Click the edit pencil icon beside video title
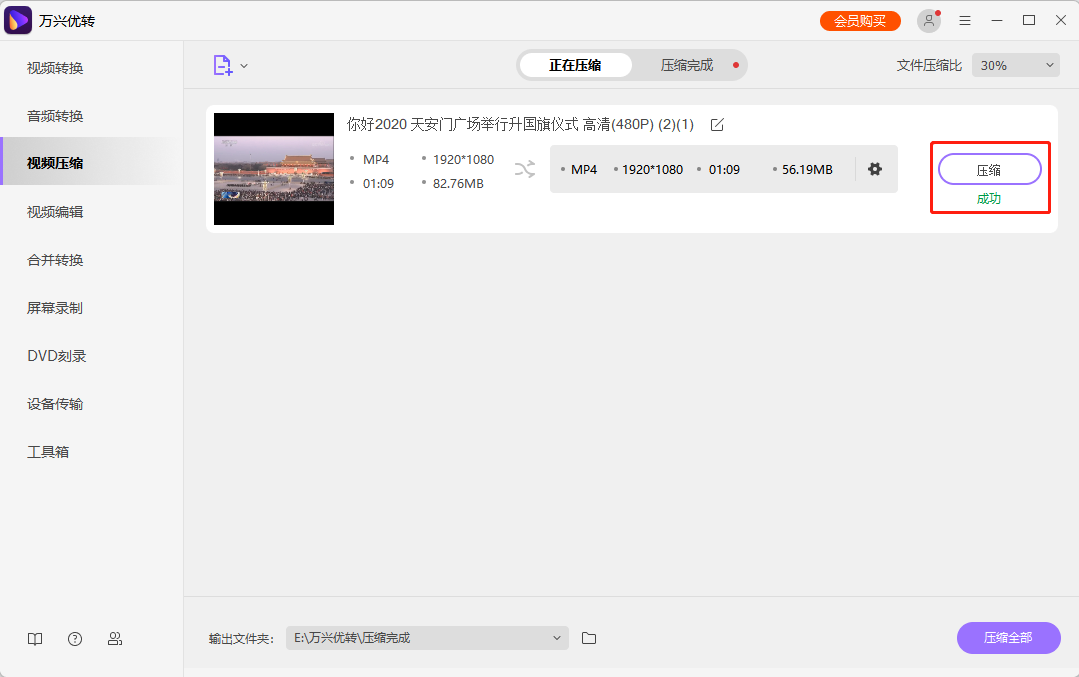This screenshot has height=677, width=1079. coord(718,125)
